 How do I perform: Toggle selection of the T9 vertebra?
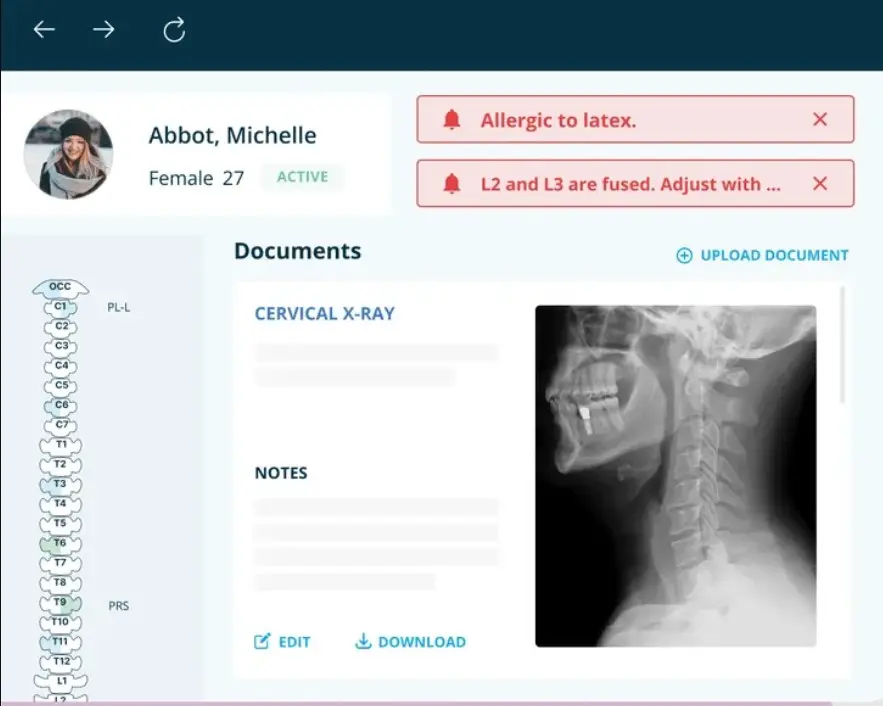[58, 602]
